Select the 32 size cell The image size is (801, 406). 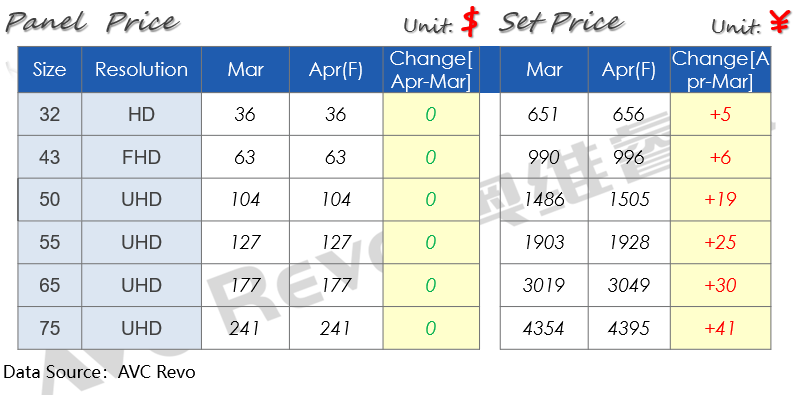(x=50, y=114)
